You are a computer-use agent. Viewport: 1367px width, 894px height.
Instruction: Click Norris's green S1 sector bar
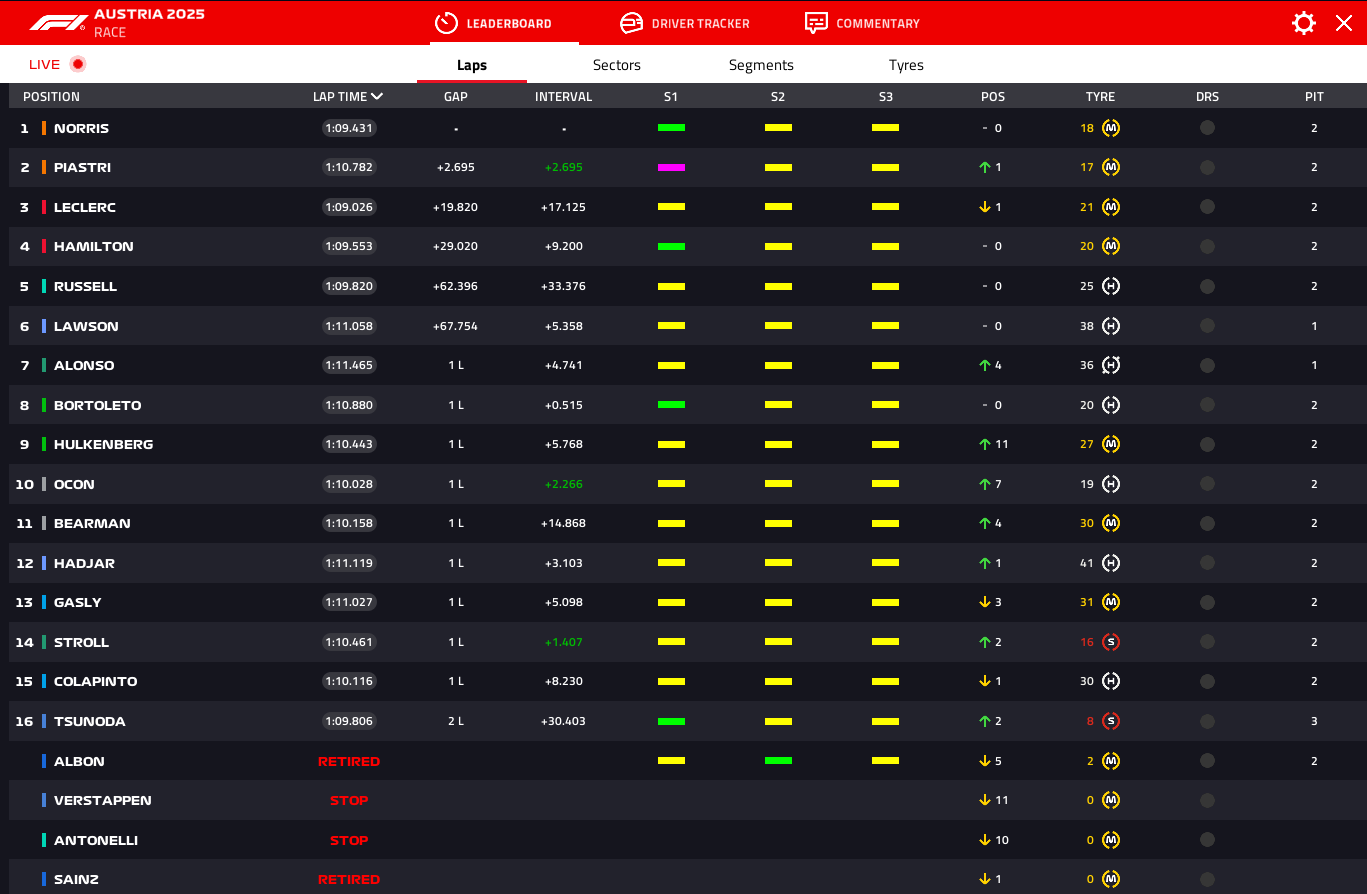point(671,128)
